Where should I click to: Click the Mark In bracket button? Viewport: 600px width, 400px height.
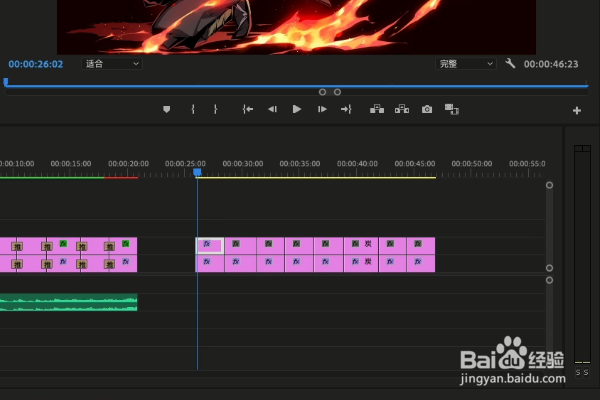(193, 109)
